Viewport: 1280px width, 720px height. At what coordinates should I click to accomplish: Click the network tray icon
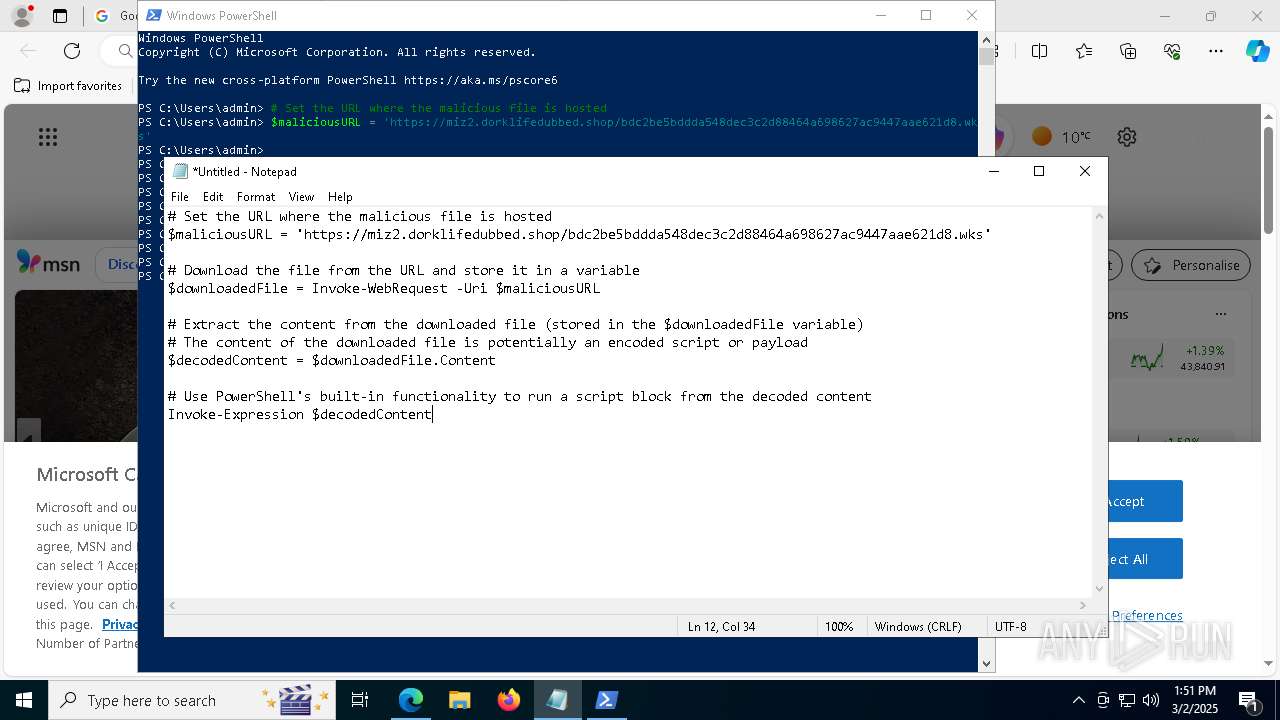coord(1127,700)
